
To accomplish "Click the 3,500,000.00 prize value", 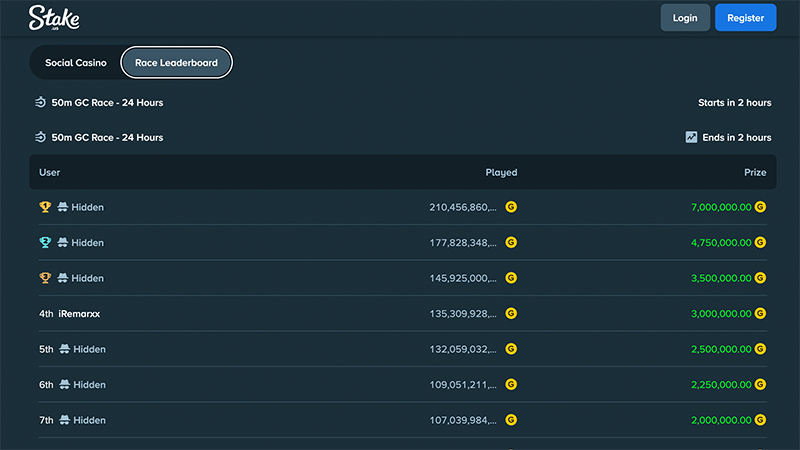I will point(721,278).
